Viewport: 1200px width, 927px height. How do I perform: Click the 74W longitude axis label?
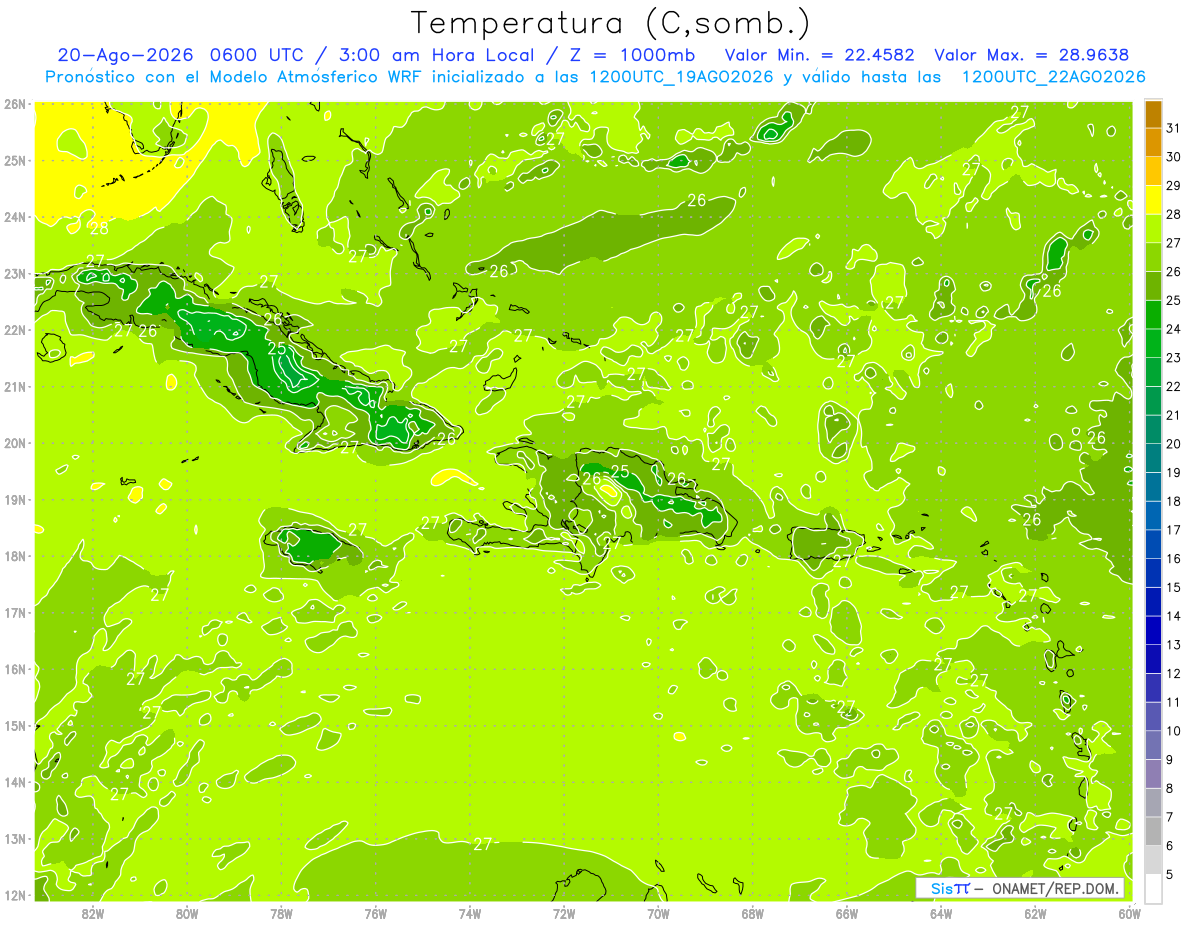click(x=470, y=913)
